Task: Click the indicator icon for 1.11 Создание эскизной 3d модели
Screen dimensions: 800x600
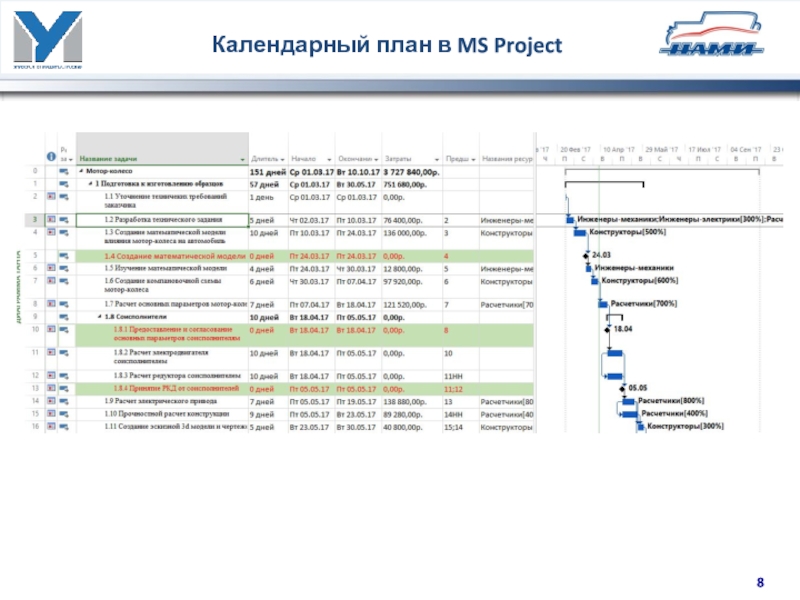Action: click(51, 427)
